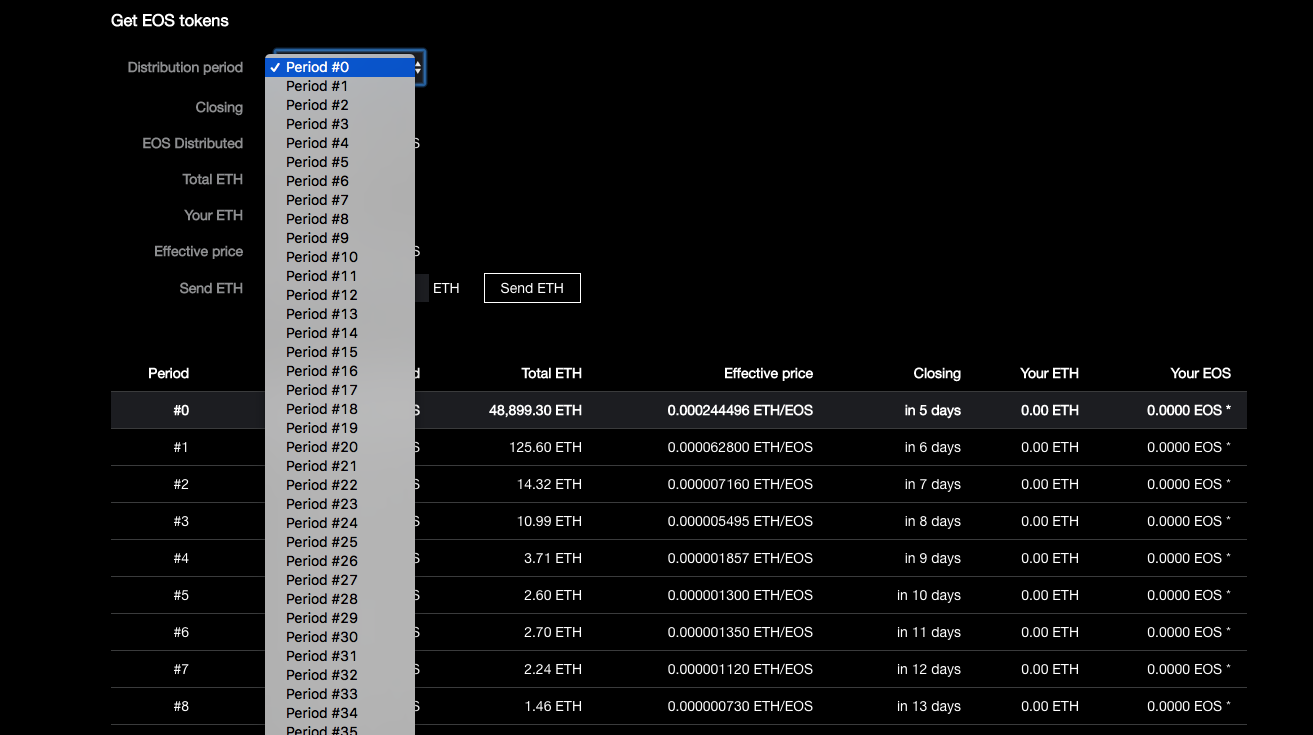Select Period #11 from the list

coord(340,276)
